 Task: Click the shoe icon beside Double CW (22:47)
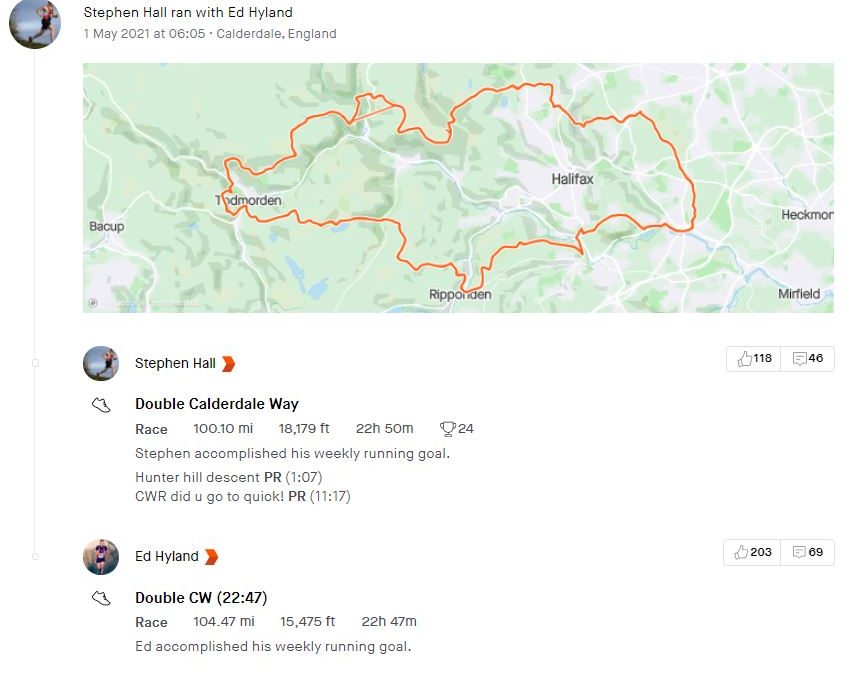coord(101,598)
